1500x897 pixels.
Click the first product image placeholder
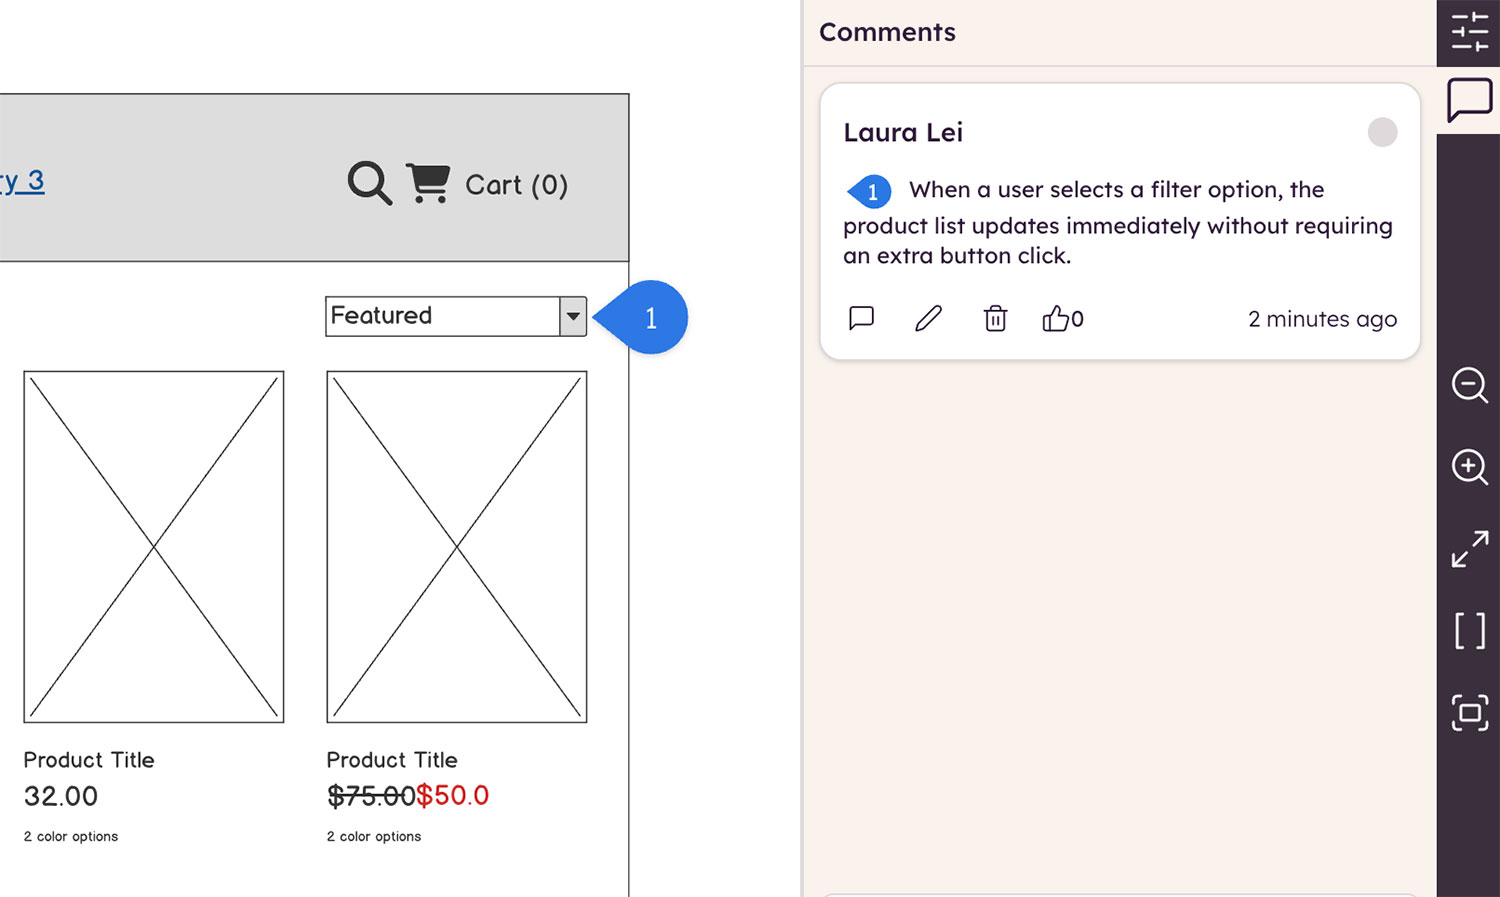pos(154,546)
